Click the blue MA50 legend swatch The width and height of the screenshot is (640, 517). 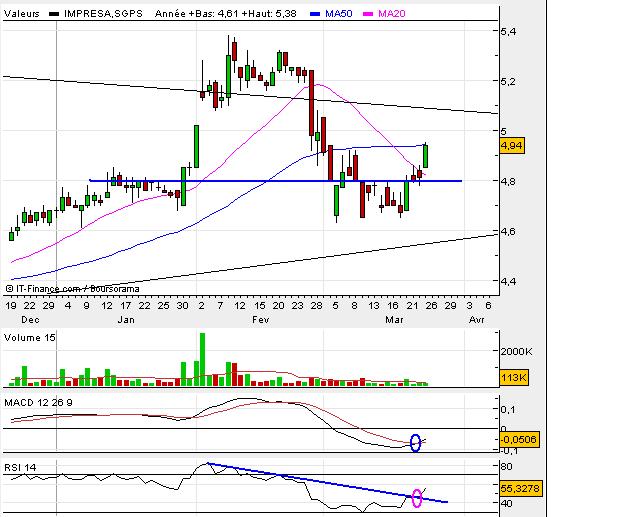[316, 14]
